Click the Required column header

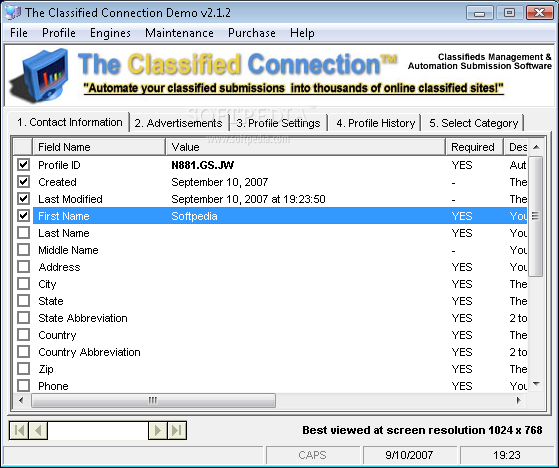coord(475,147)
